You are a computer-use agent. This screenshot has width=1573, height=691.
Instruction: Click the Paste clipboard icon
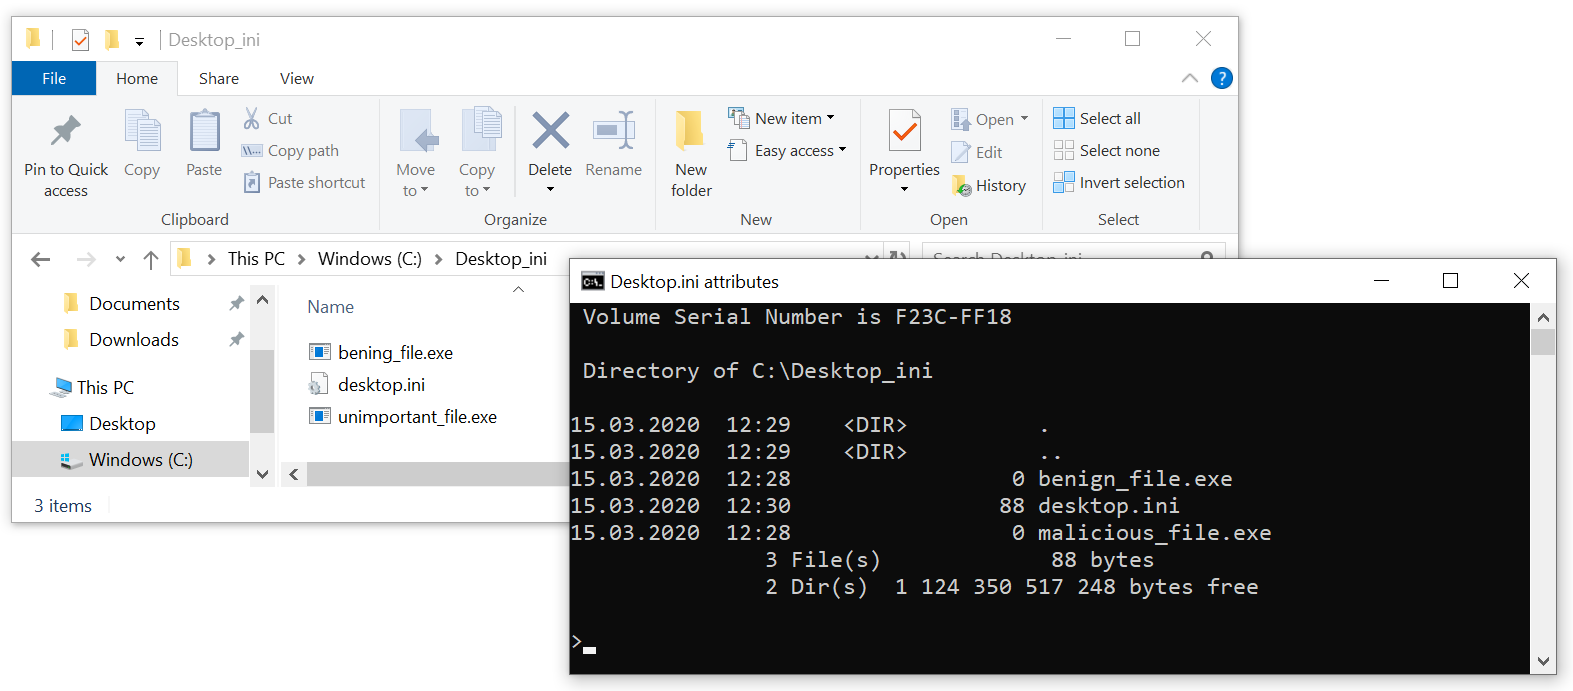point(204,131)
